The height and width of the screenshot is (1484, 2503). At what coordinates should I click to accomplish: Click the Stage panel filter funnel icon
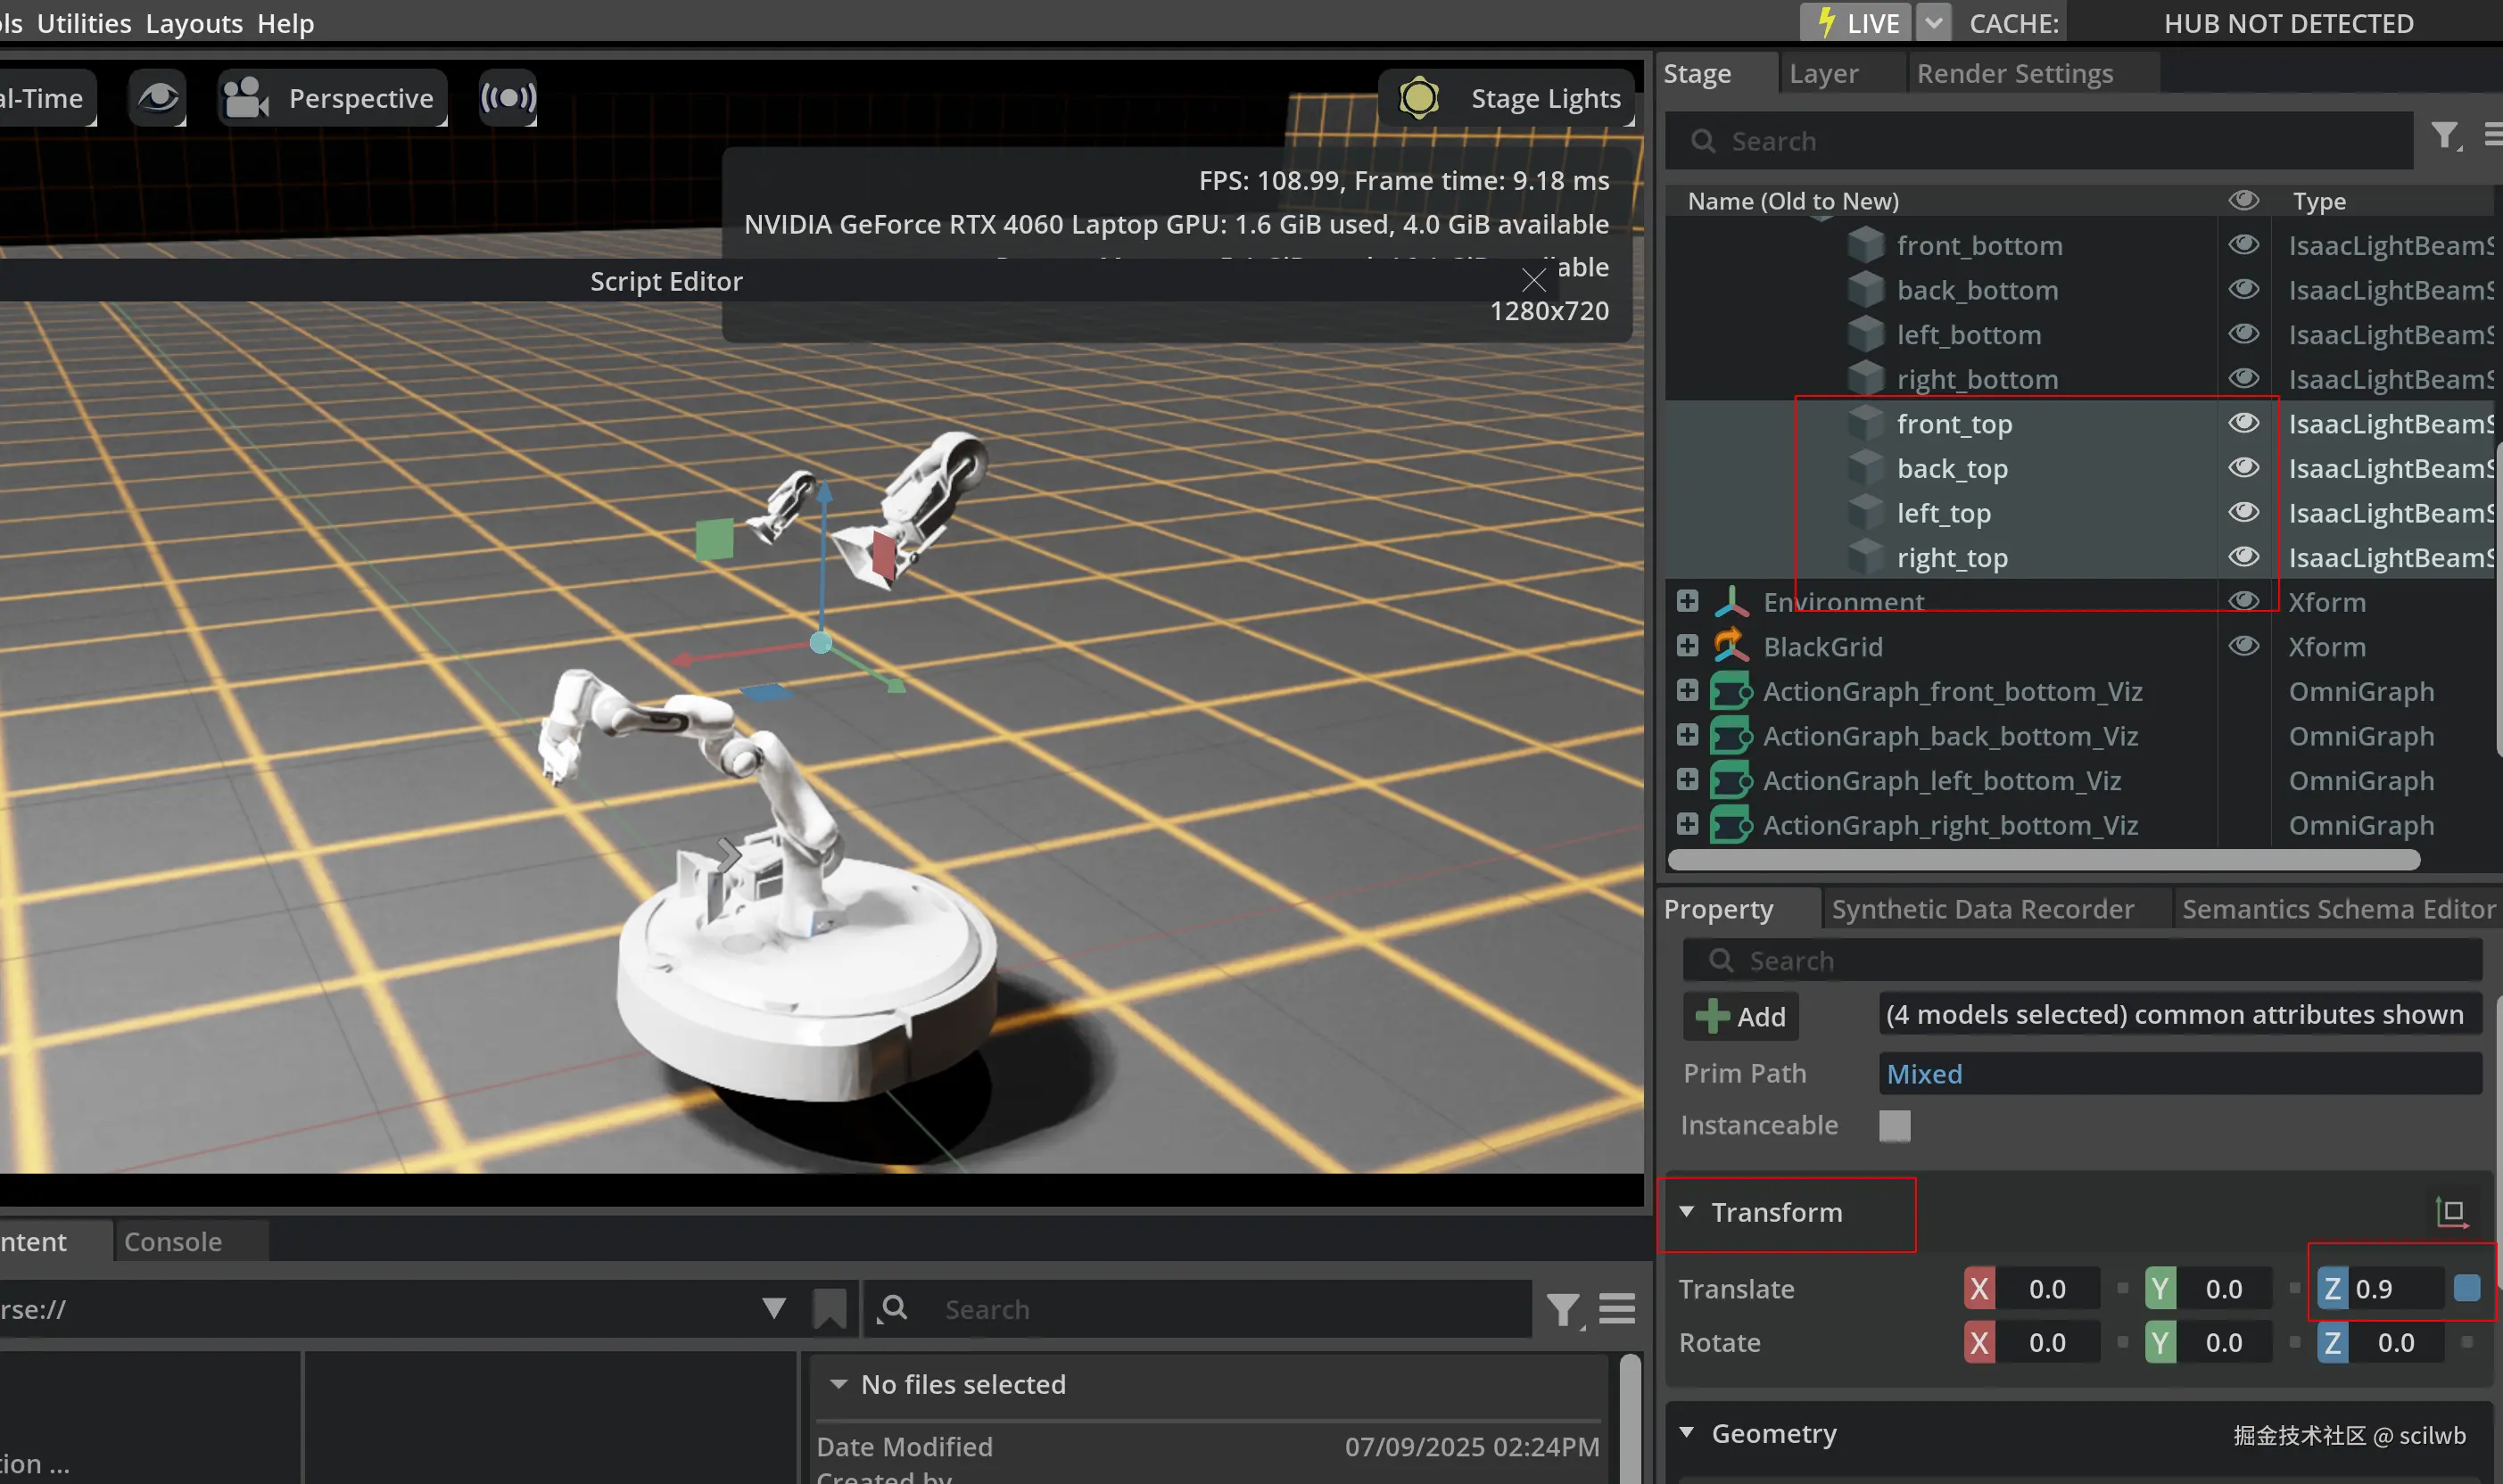pyautogui.click(x=2444, y=135)
